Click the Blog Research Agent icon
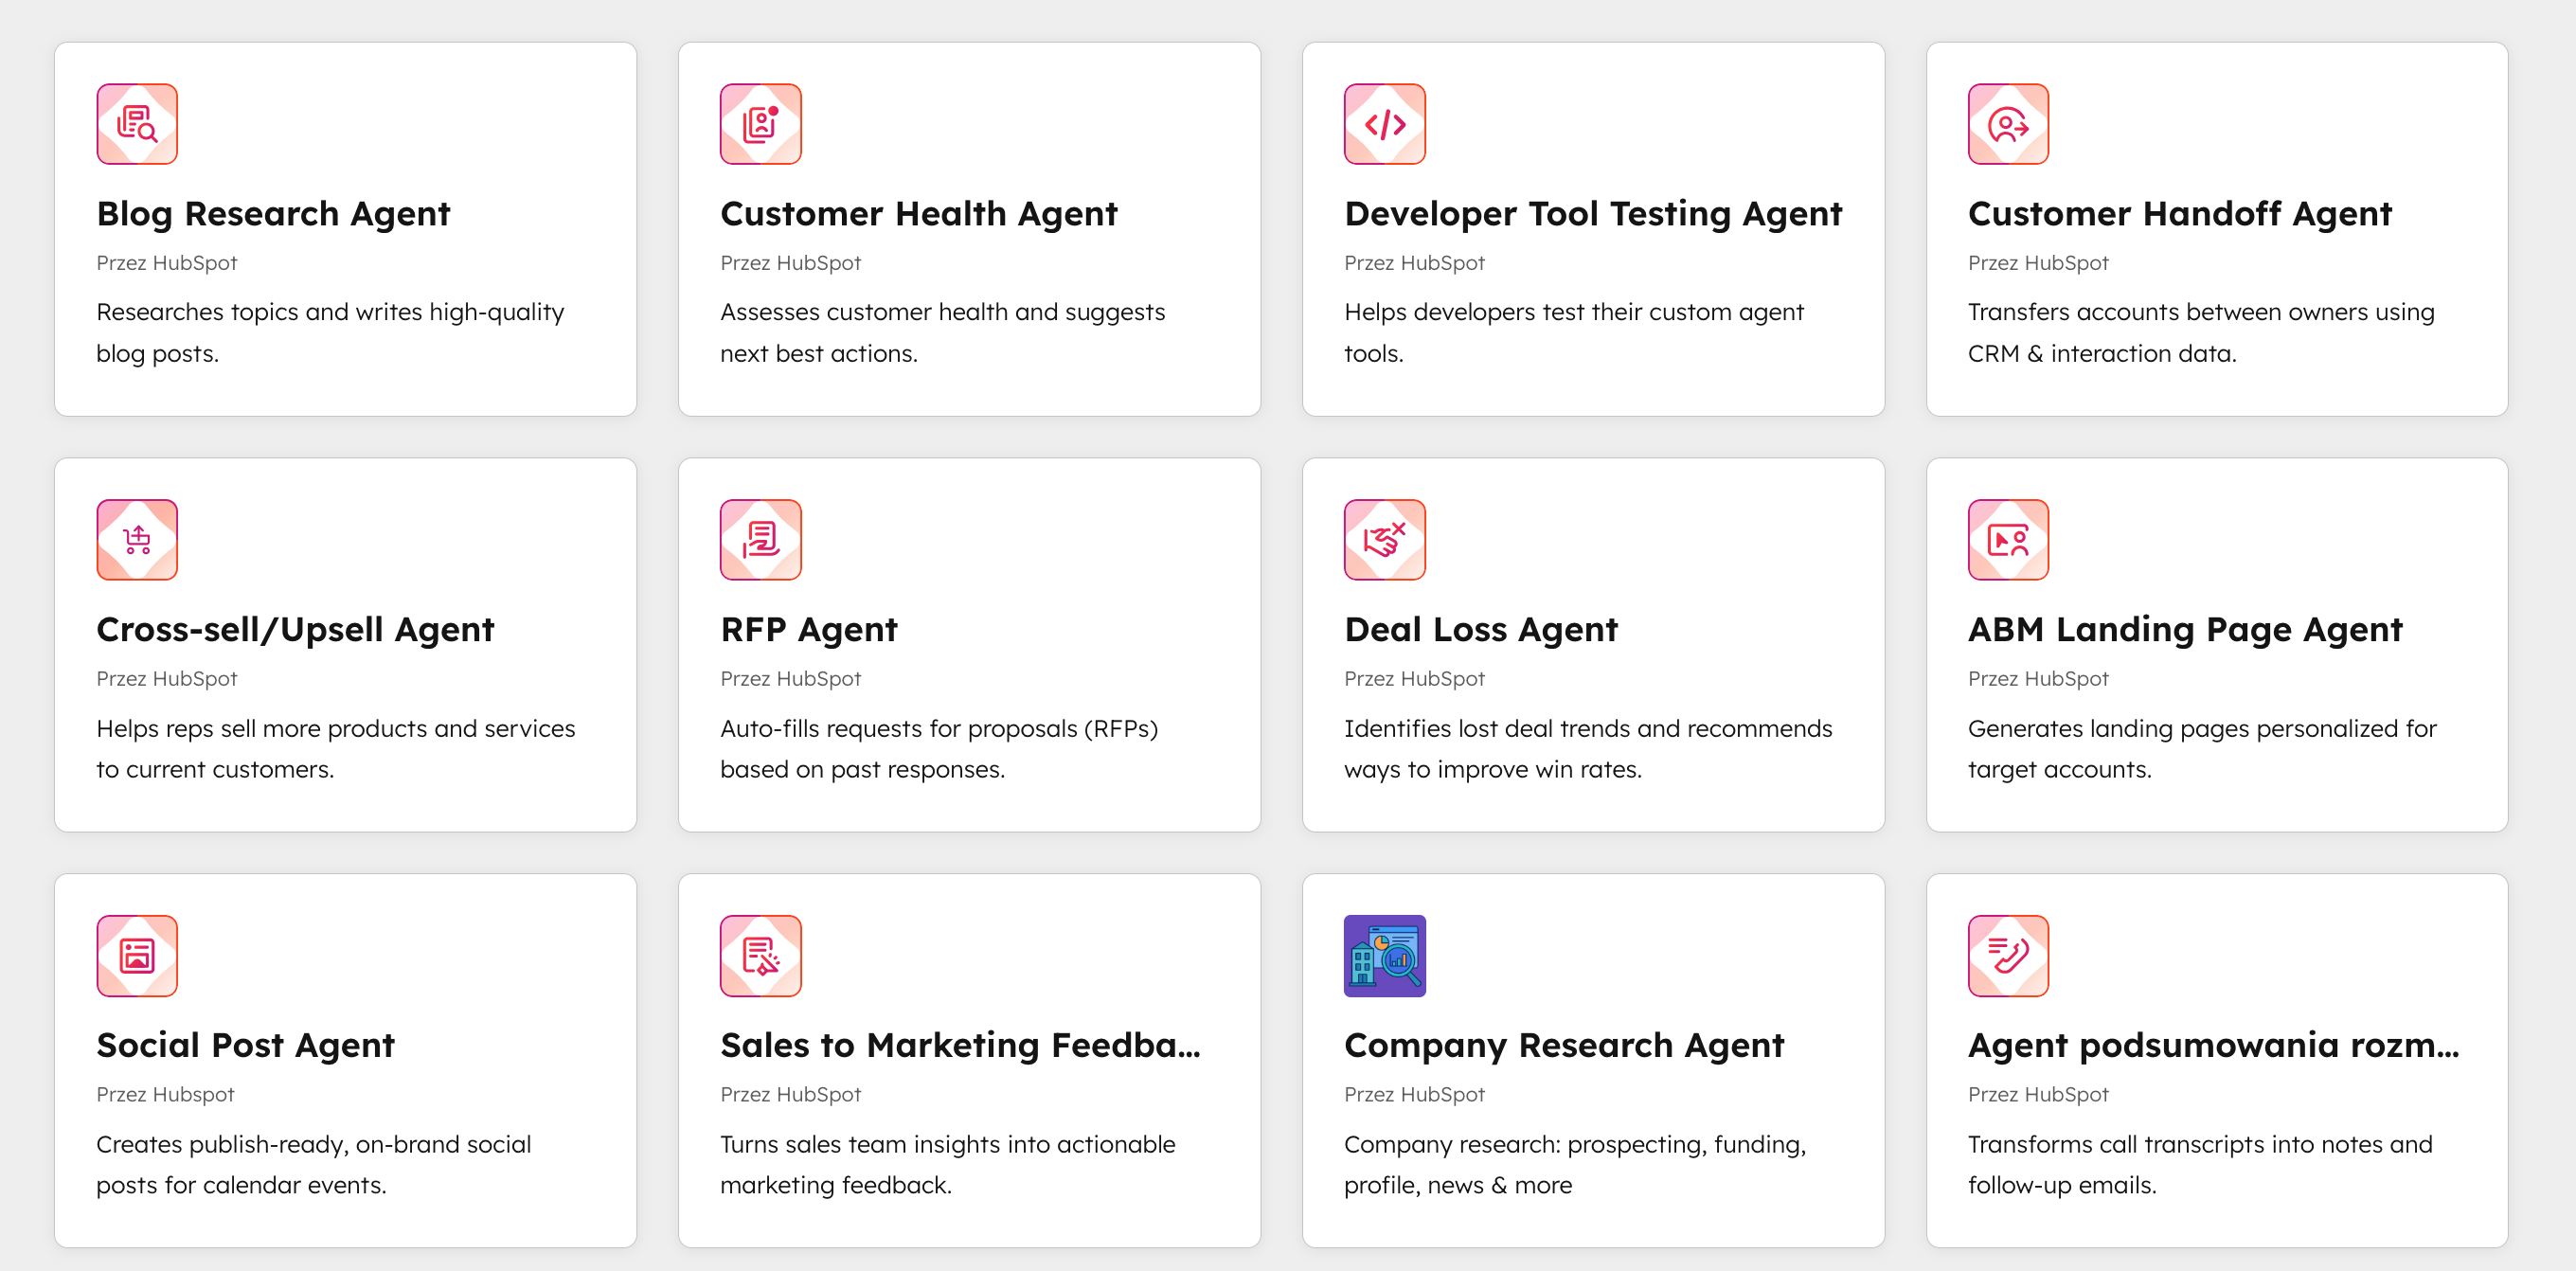Image resolution: width=2576 pixels, height=1271 pixels. click(x=137, y=124)
